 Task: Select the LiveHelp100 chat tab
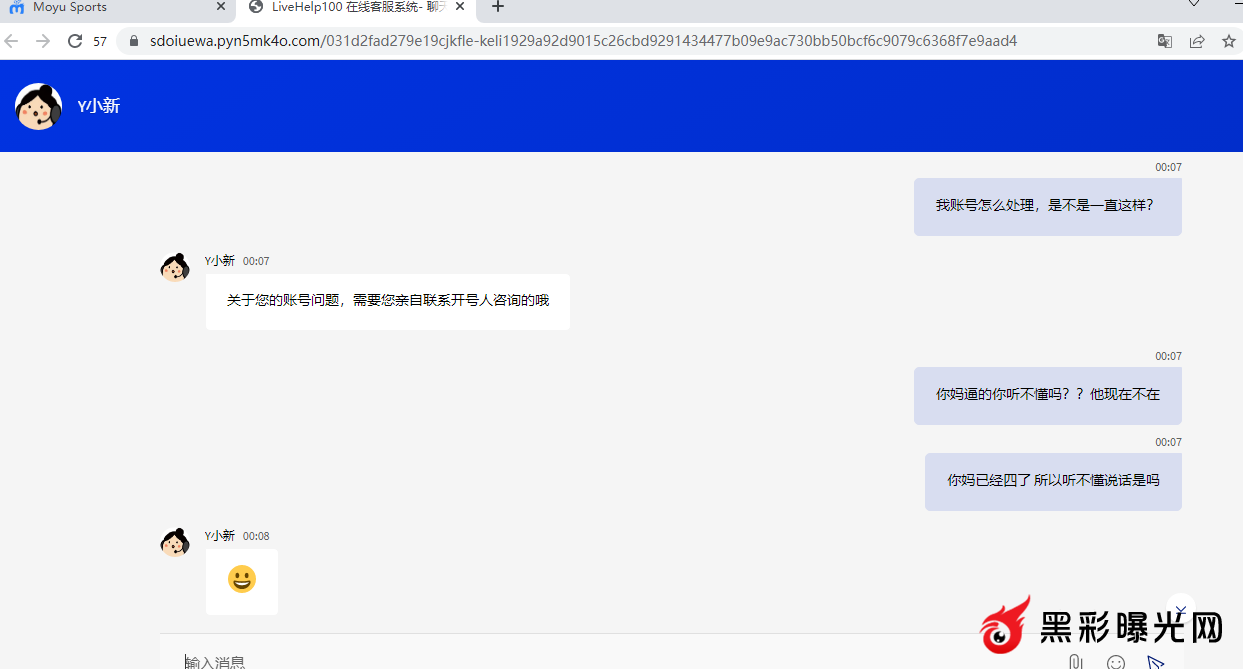click(x=350, y=7)
